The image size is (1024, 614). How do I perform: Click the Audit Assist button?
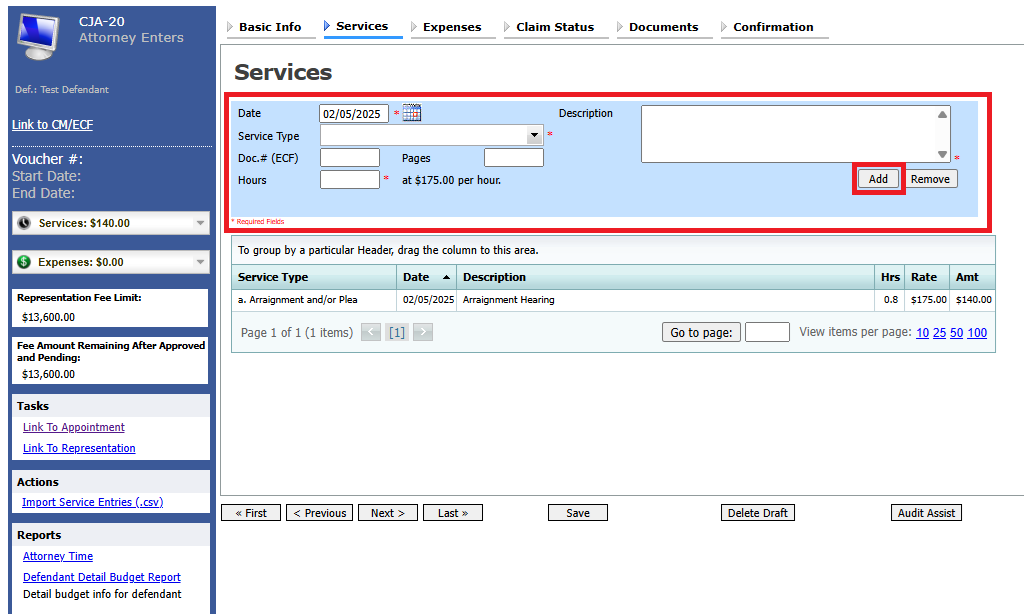[x=926, y=513]
